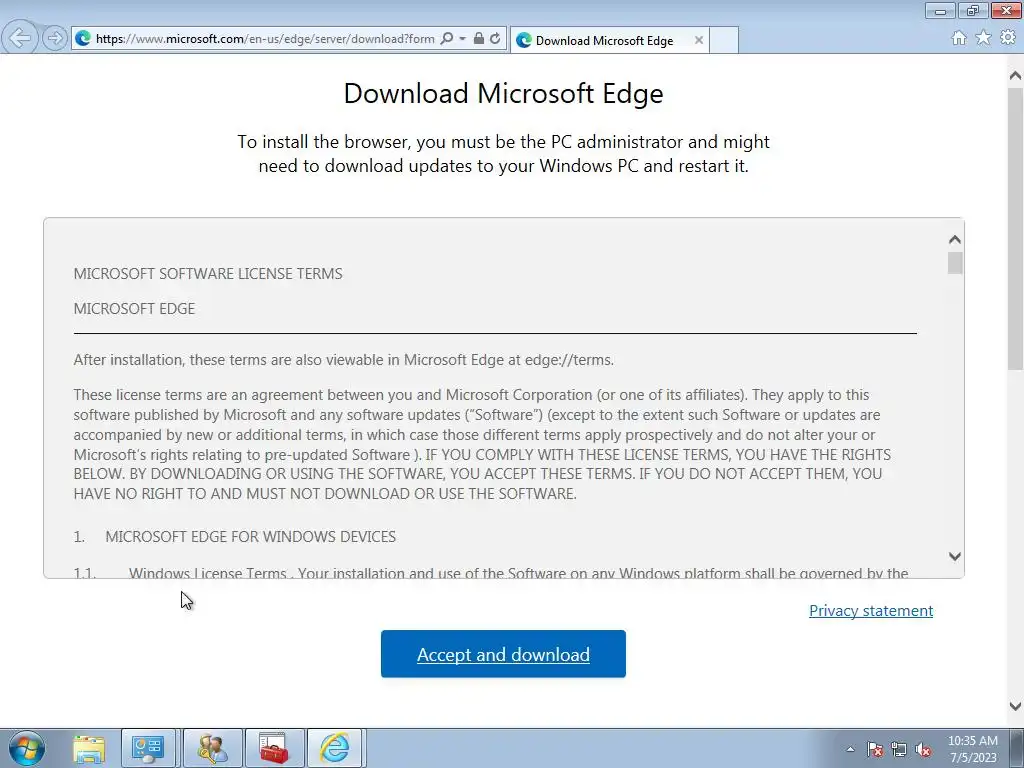
Task: Click the search magnifier in address bar
Action: (x=447, y=39)
